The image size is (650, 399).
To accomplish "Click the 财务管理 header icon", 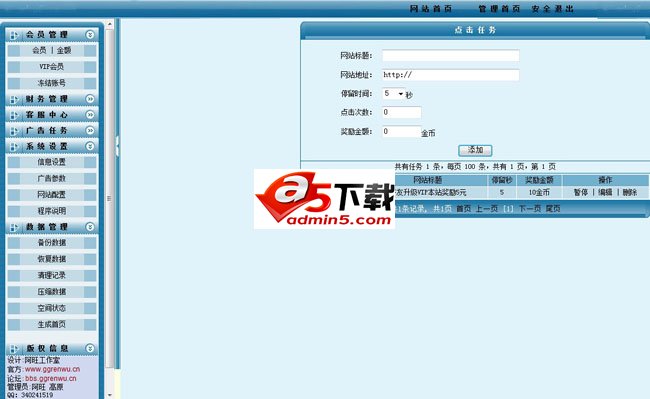I will pos(15,99).
